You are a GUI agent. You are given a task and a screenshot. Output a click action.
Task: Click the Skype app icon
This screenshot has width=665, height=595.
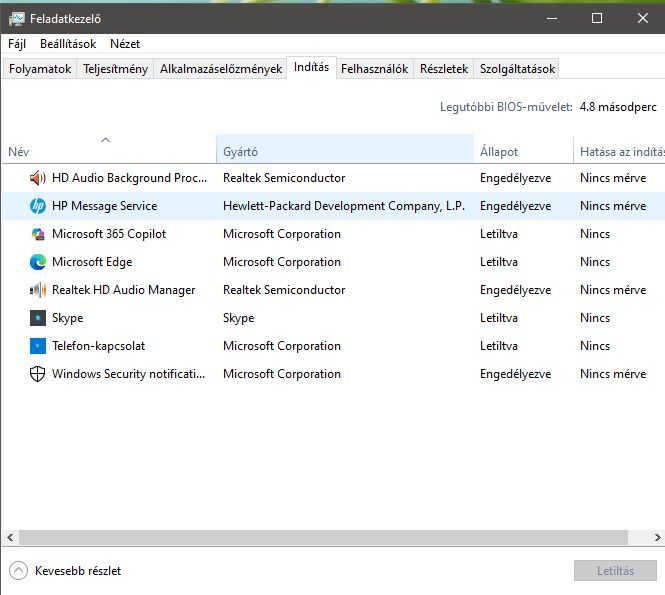click(38, 318)
